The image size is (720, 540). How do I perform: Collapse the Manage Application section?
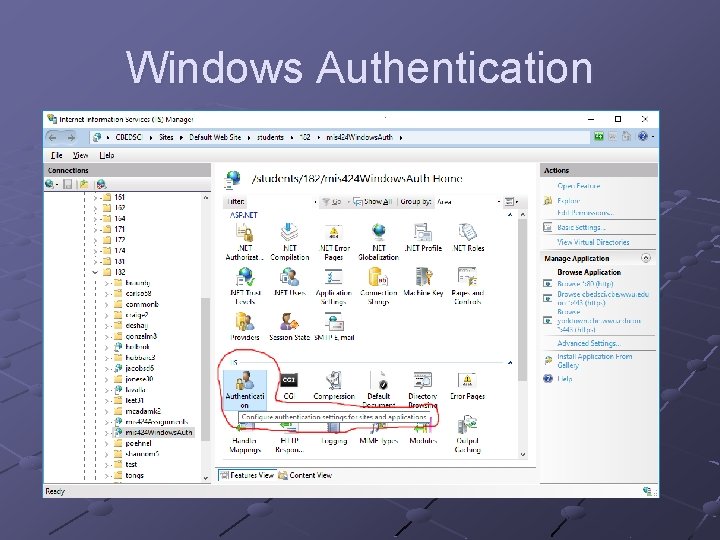click(x=646, y=258)
